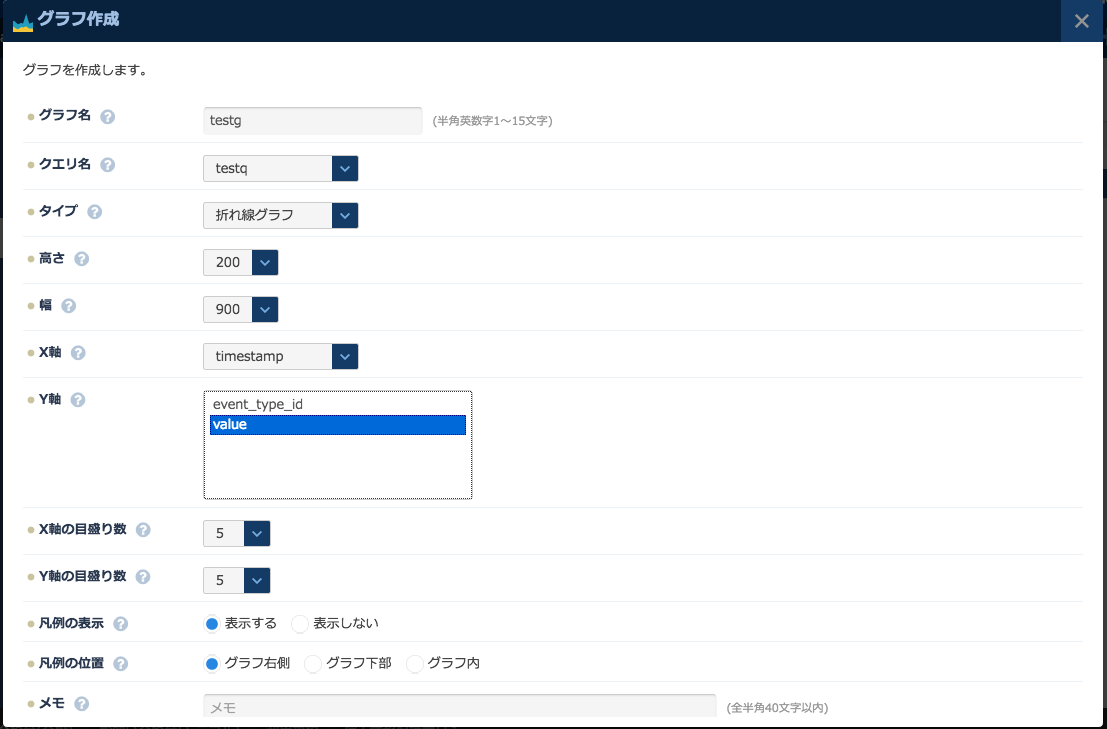The image size is (1107, 729).
Task: Select event_type_id in Y軸 list
Action: 337,405
